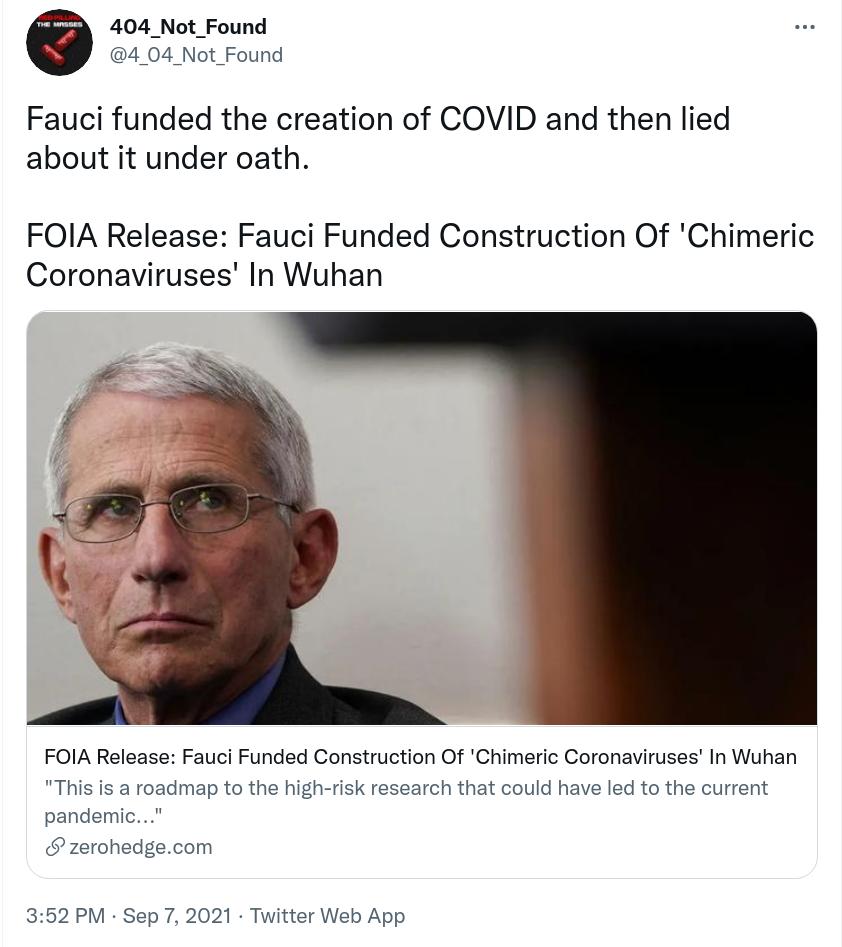
Task: Open the article preview photo thumbnail
Action: (422, 518)
